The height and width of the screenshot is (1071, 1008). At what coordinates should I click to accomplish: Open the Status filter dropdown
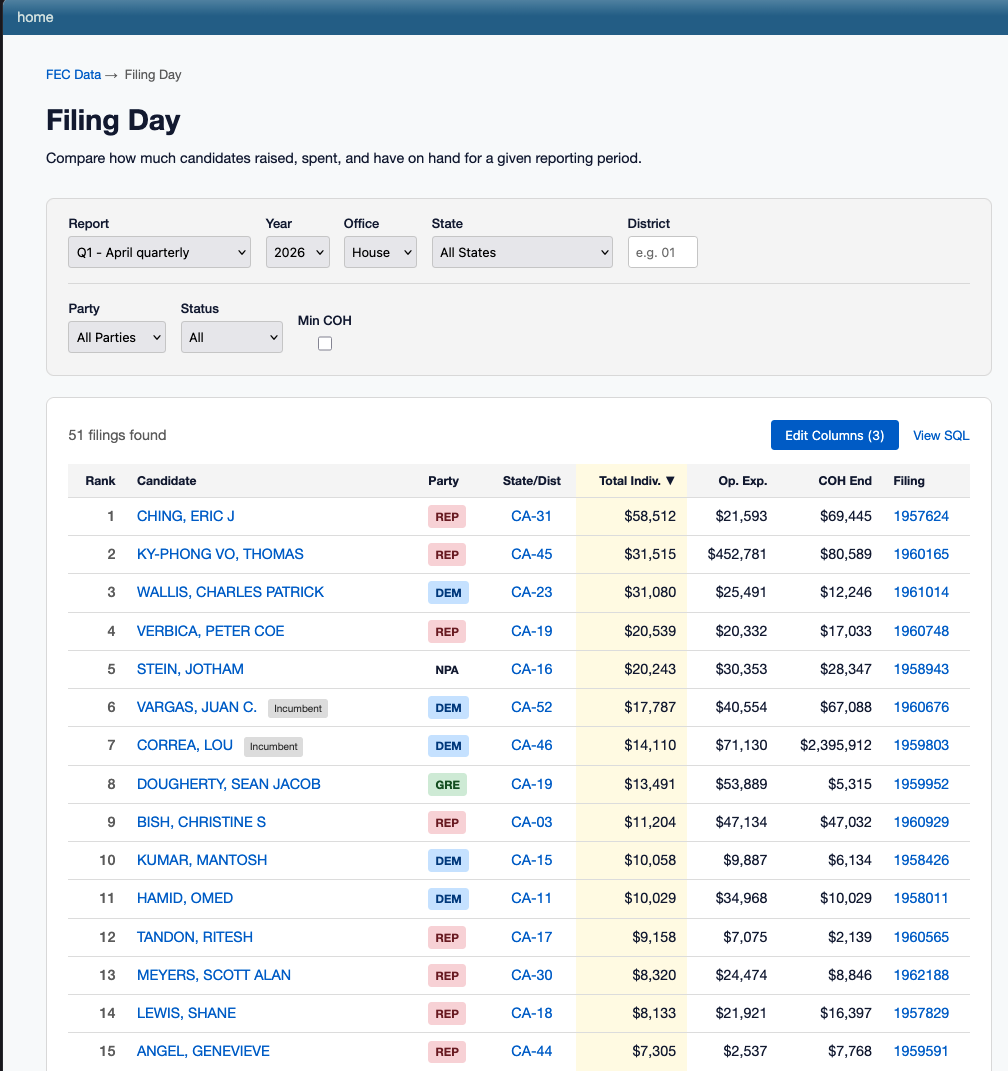pos(231,338)
